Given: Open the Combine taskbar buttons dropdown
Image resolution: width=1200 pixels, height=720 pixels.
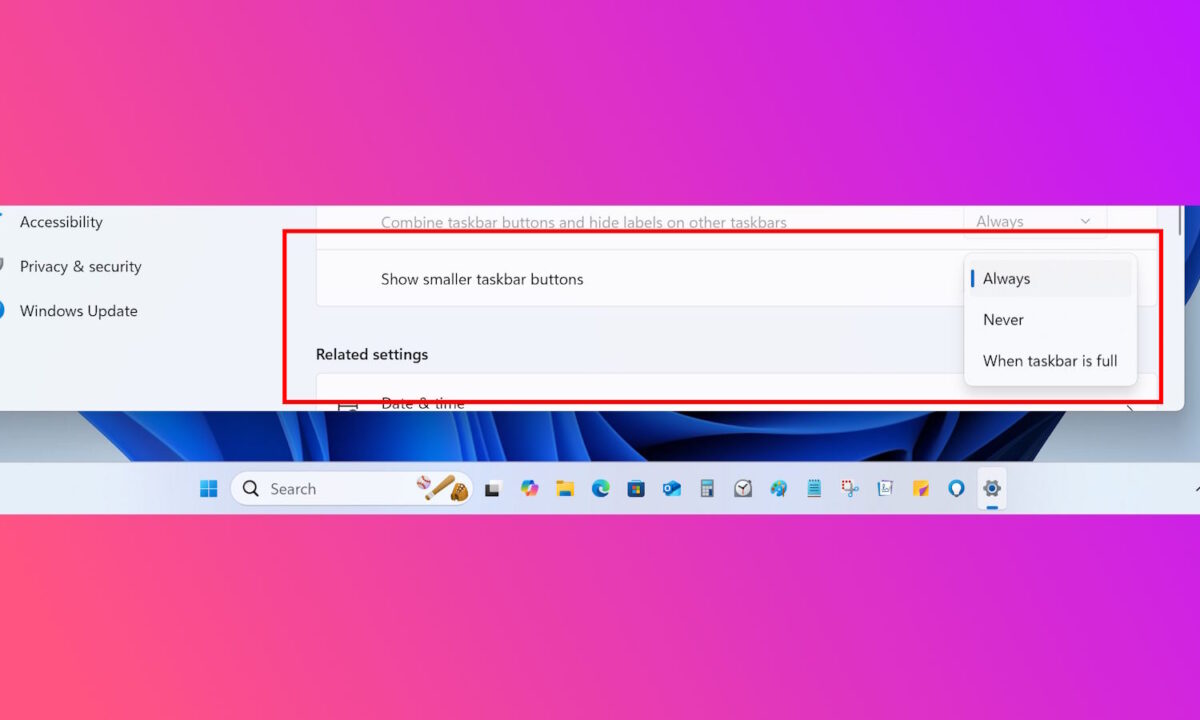Looking at the screenshot, I should coord(1032,221).
